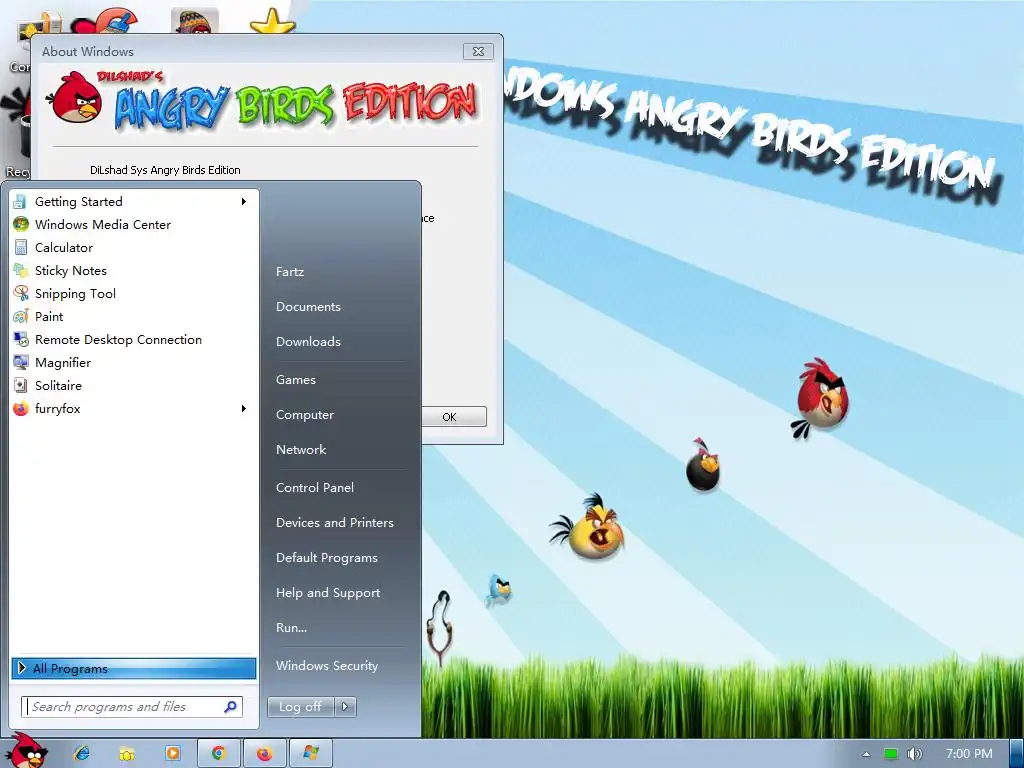Switch to Chrome in the taskbar
The height and width of the screenshot is (768, 1024).
click(x=219, y=754)
